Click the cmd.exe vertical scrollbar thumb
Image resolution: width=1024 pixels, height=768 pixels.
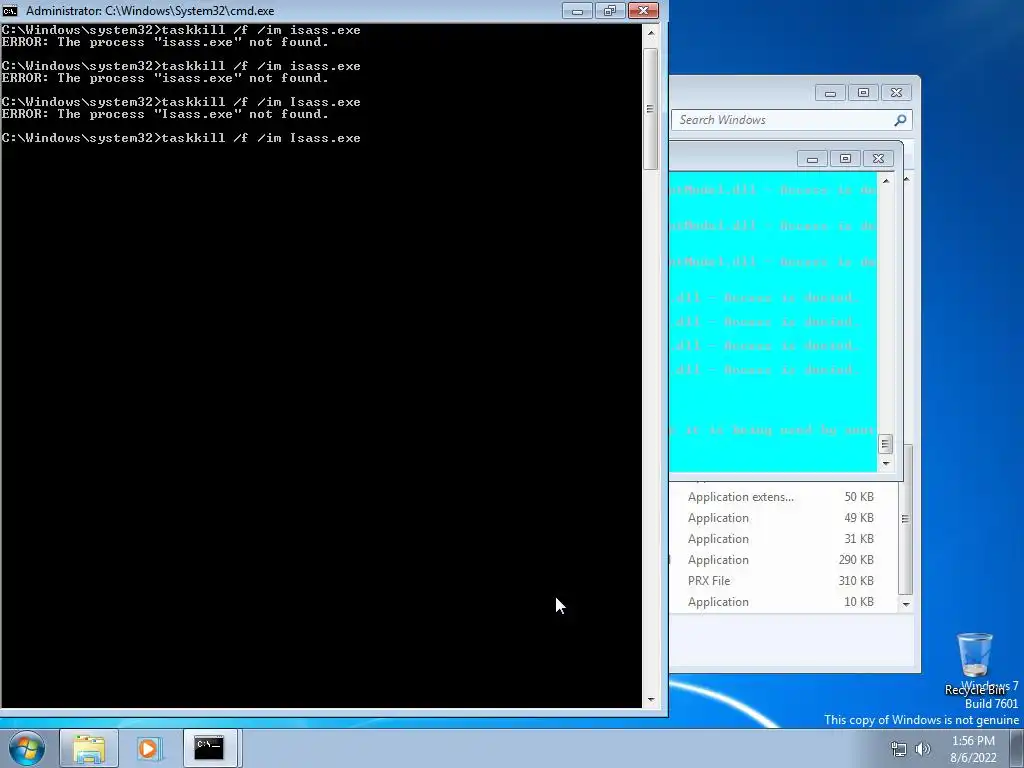650,108
